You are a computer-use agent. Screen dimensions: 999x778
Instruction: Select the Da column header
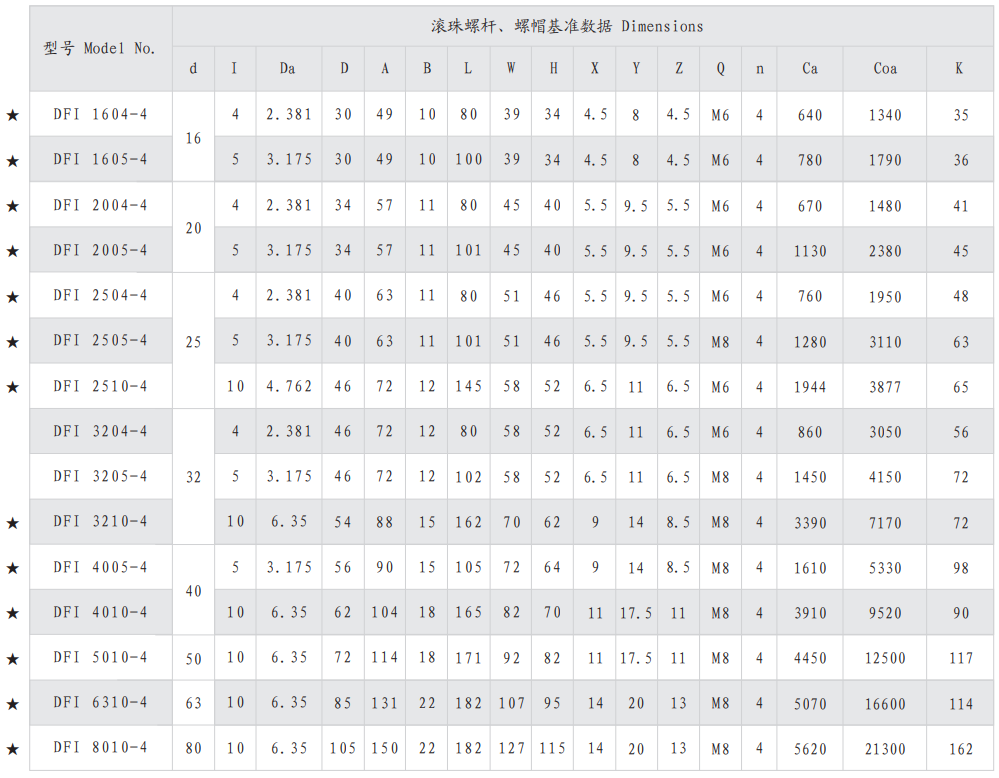(288, 69)
